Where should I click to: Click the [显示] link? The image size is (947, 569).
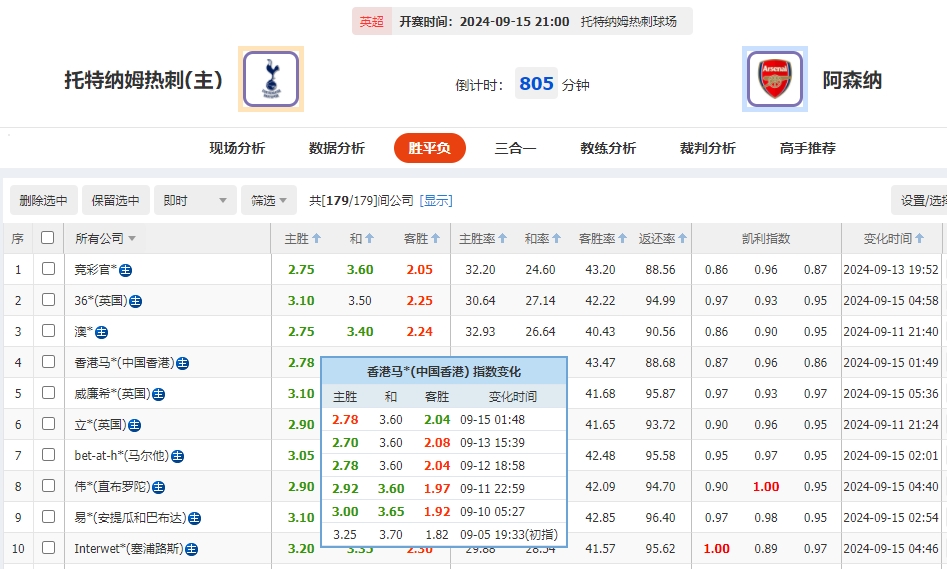[436, 200]
